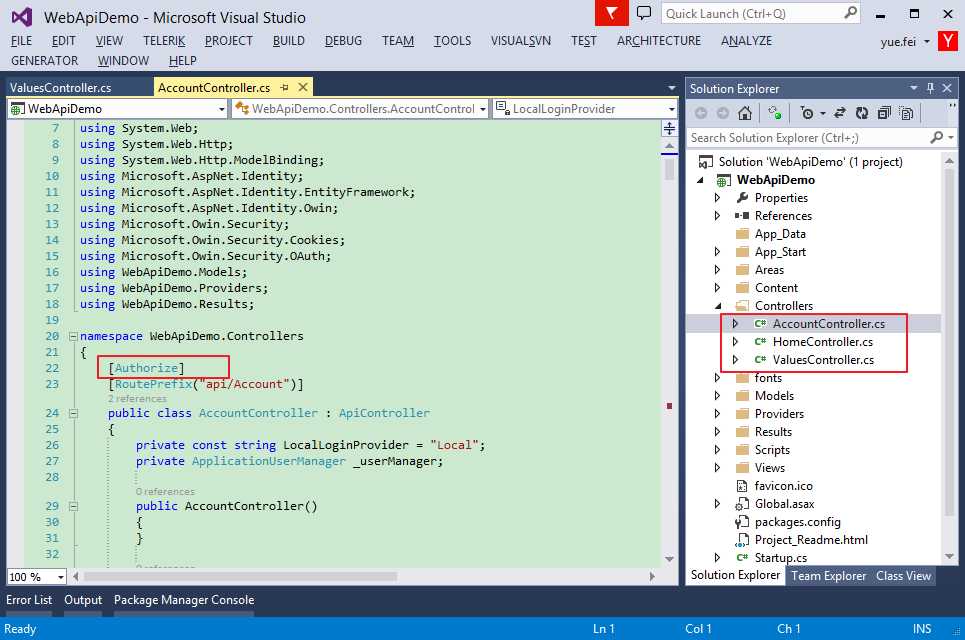Collapse the namespace block on line 20
This screenshot has width=965, height=640.
coord(73,336)
